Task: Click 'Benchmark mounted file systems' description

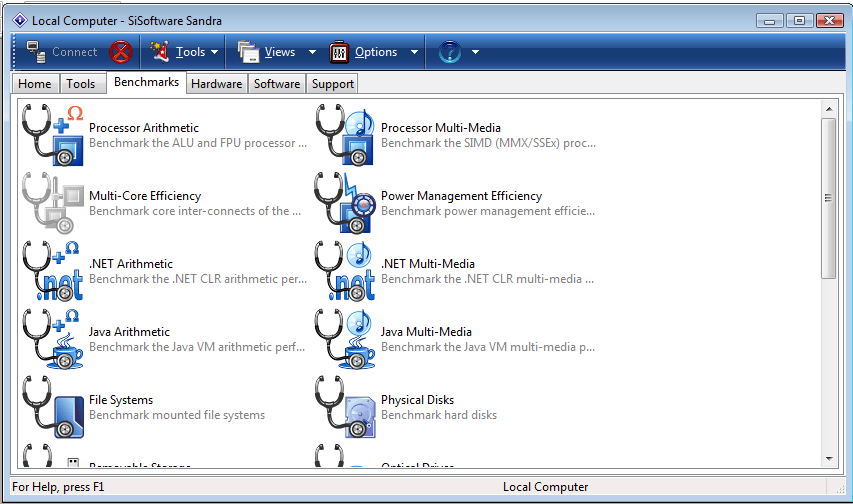Action: (x=177, y=415)
